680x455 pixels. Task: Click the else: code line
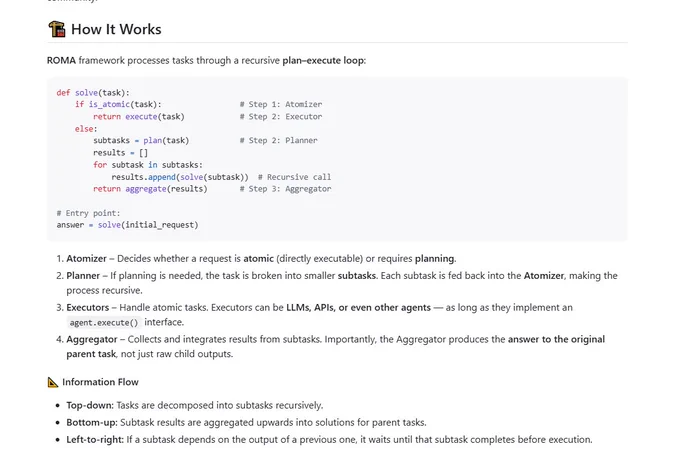[x=86, y=129]
